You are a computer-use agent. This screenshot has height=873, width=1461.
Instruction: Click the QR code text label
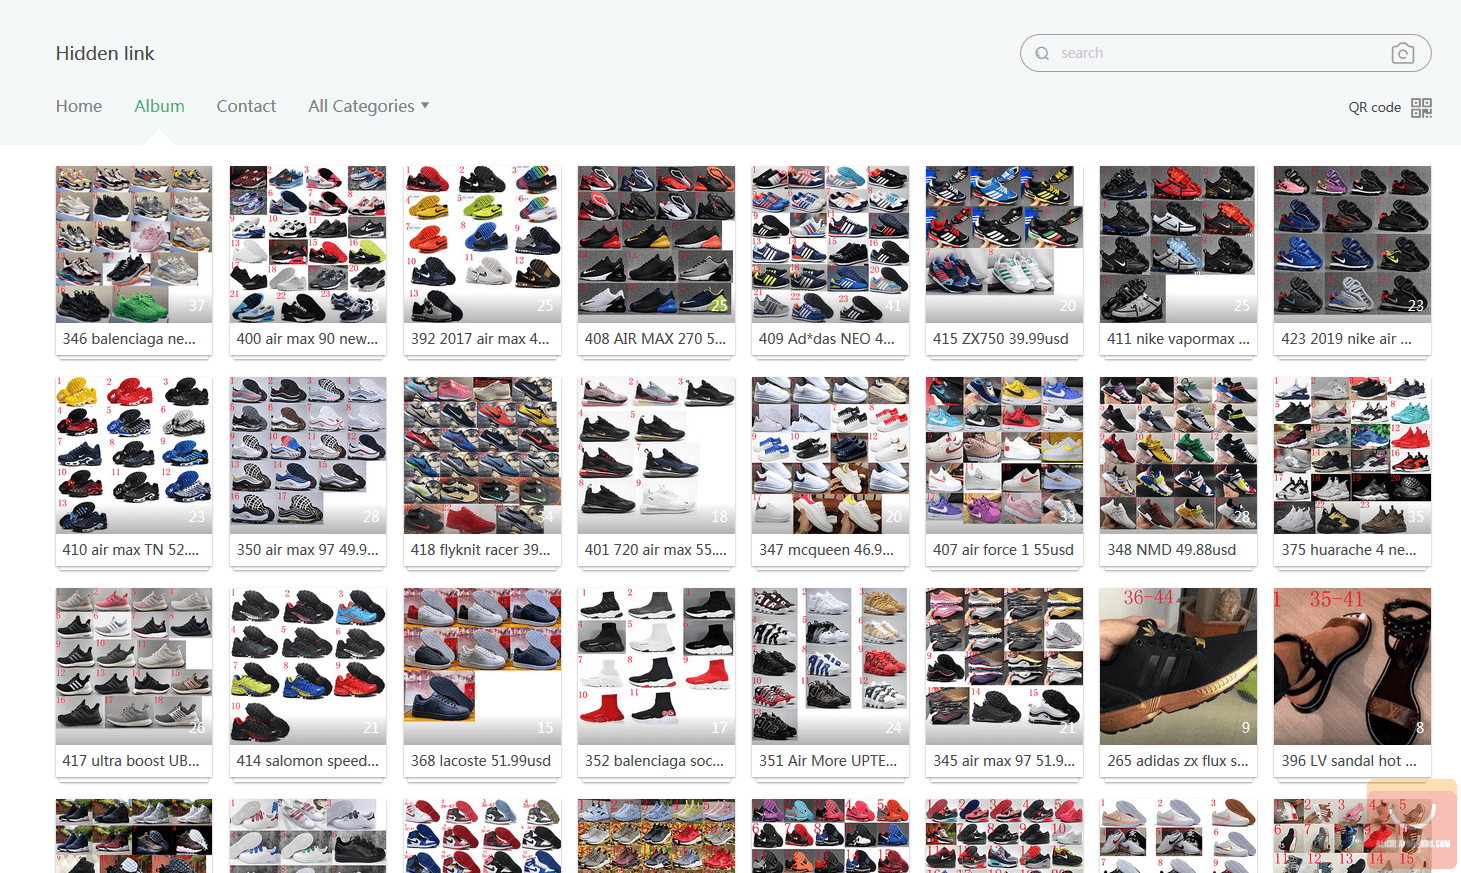(x=1374, y=107)
